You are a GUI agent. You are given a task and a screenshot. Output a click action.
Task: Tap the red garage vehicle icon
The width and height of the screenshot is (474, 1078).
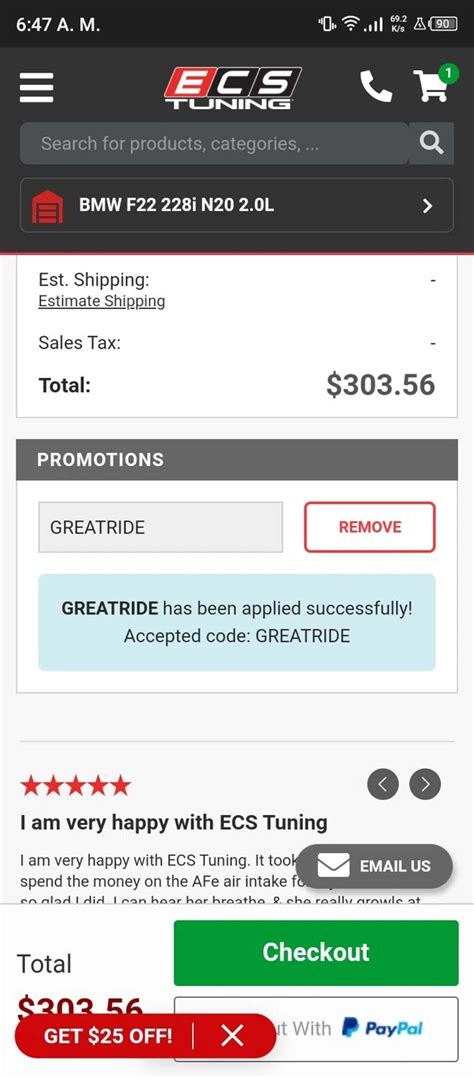click(x=47, y=206)
